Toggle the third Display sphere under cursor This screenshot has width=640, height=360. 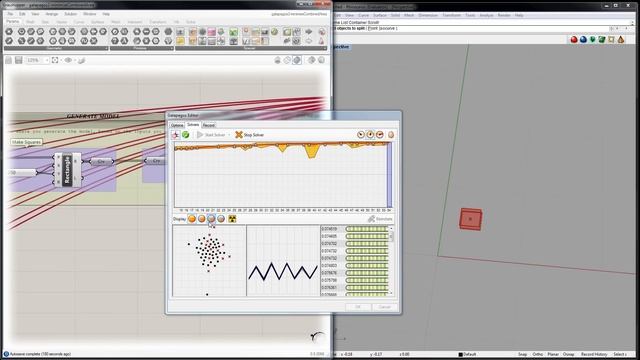click(211, 219)
